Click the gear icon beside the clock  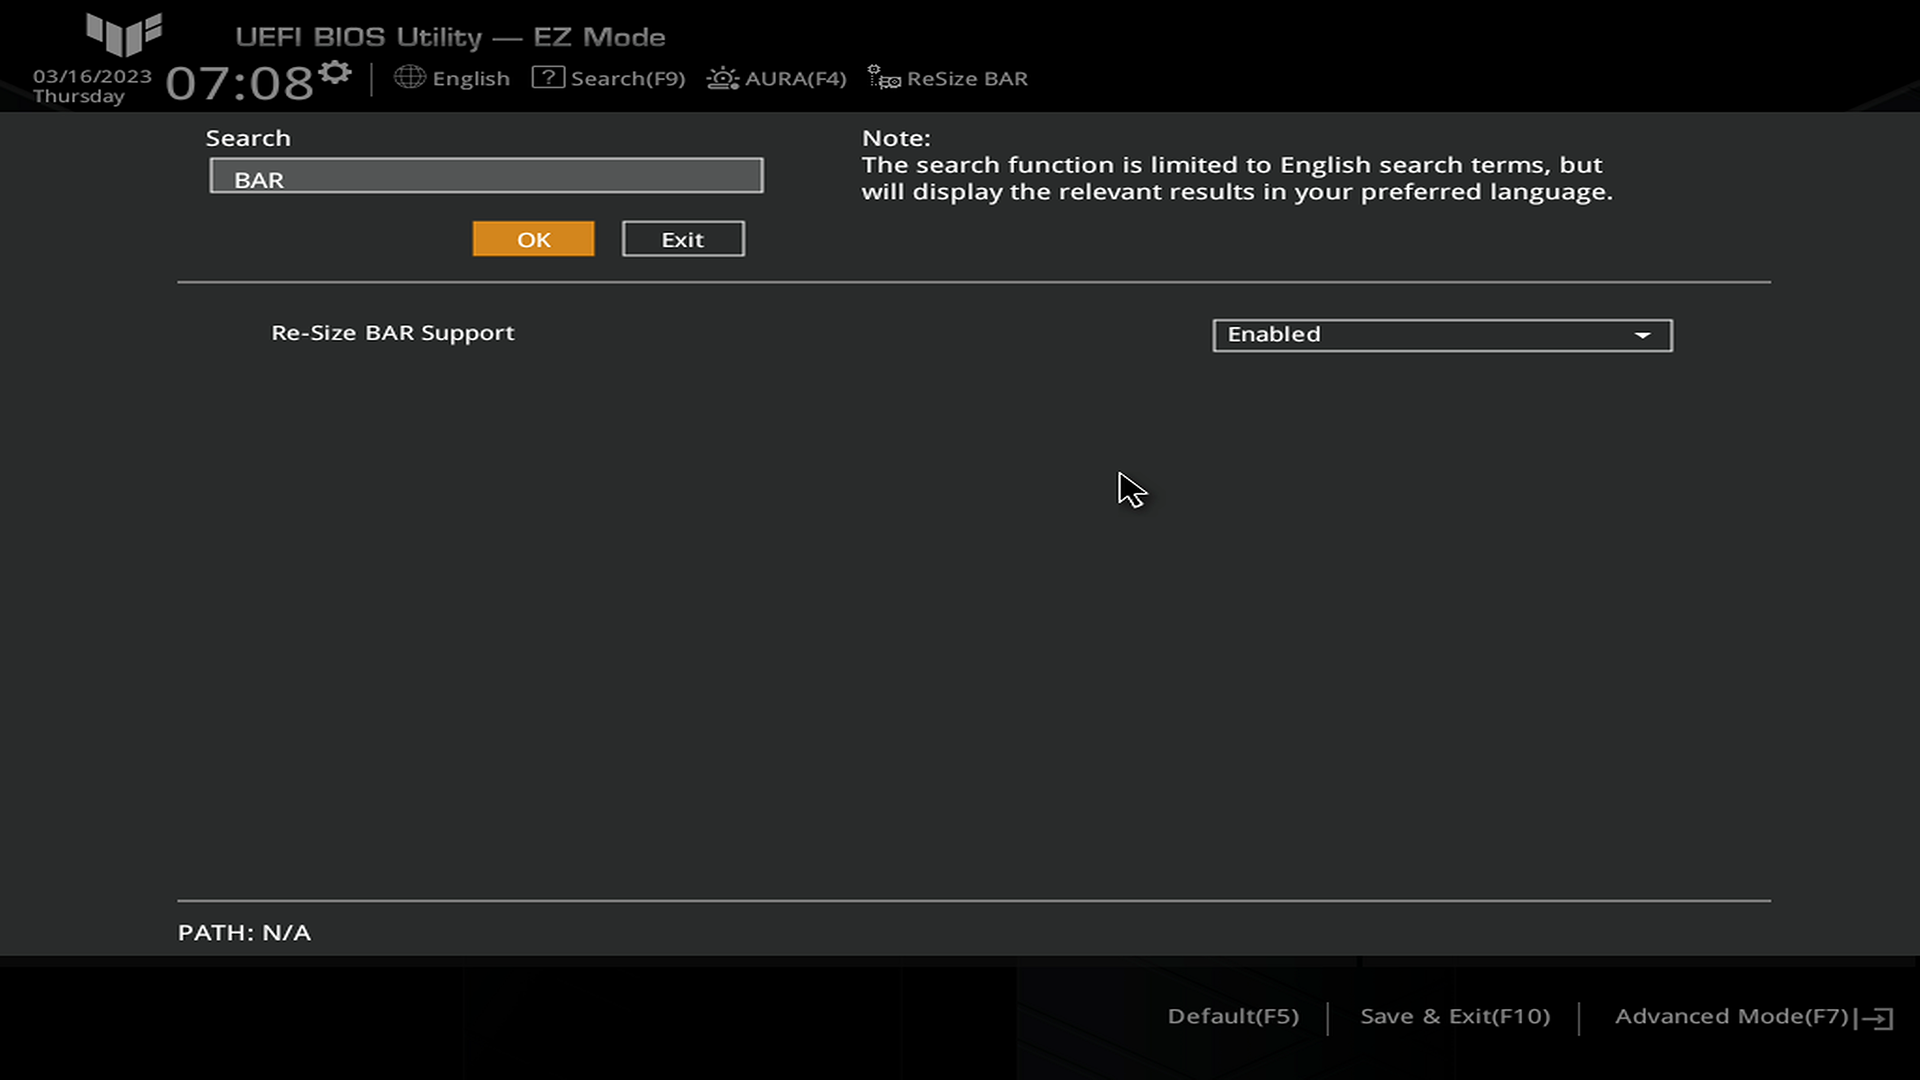(x=335, y=73)
